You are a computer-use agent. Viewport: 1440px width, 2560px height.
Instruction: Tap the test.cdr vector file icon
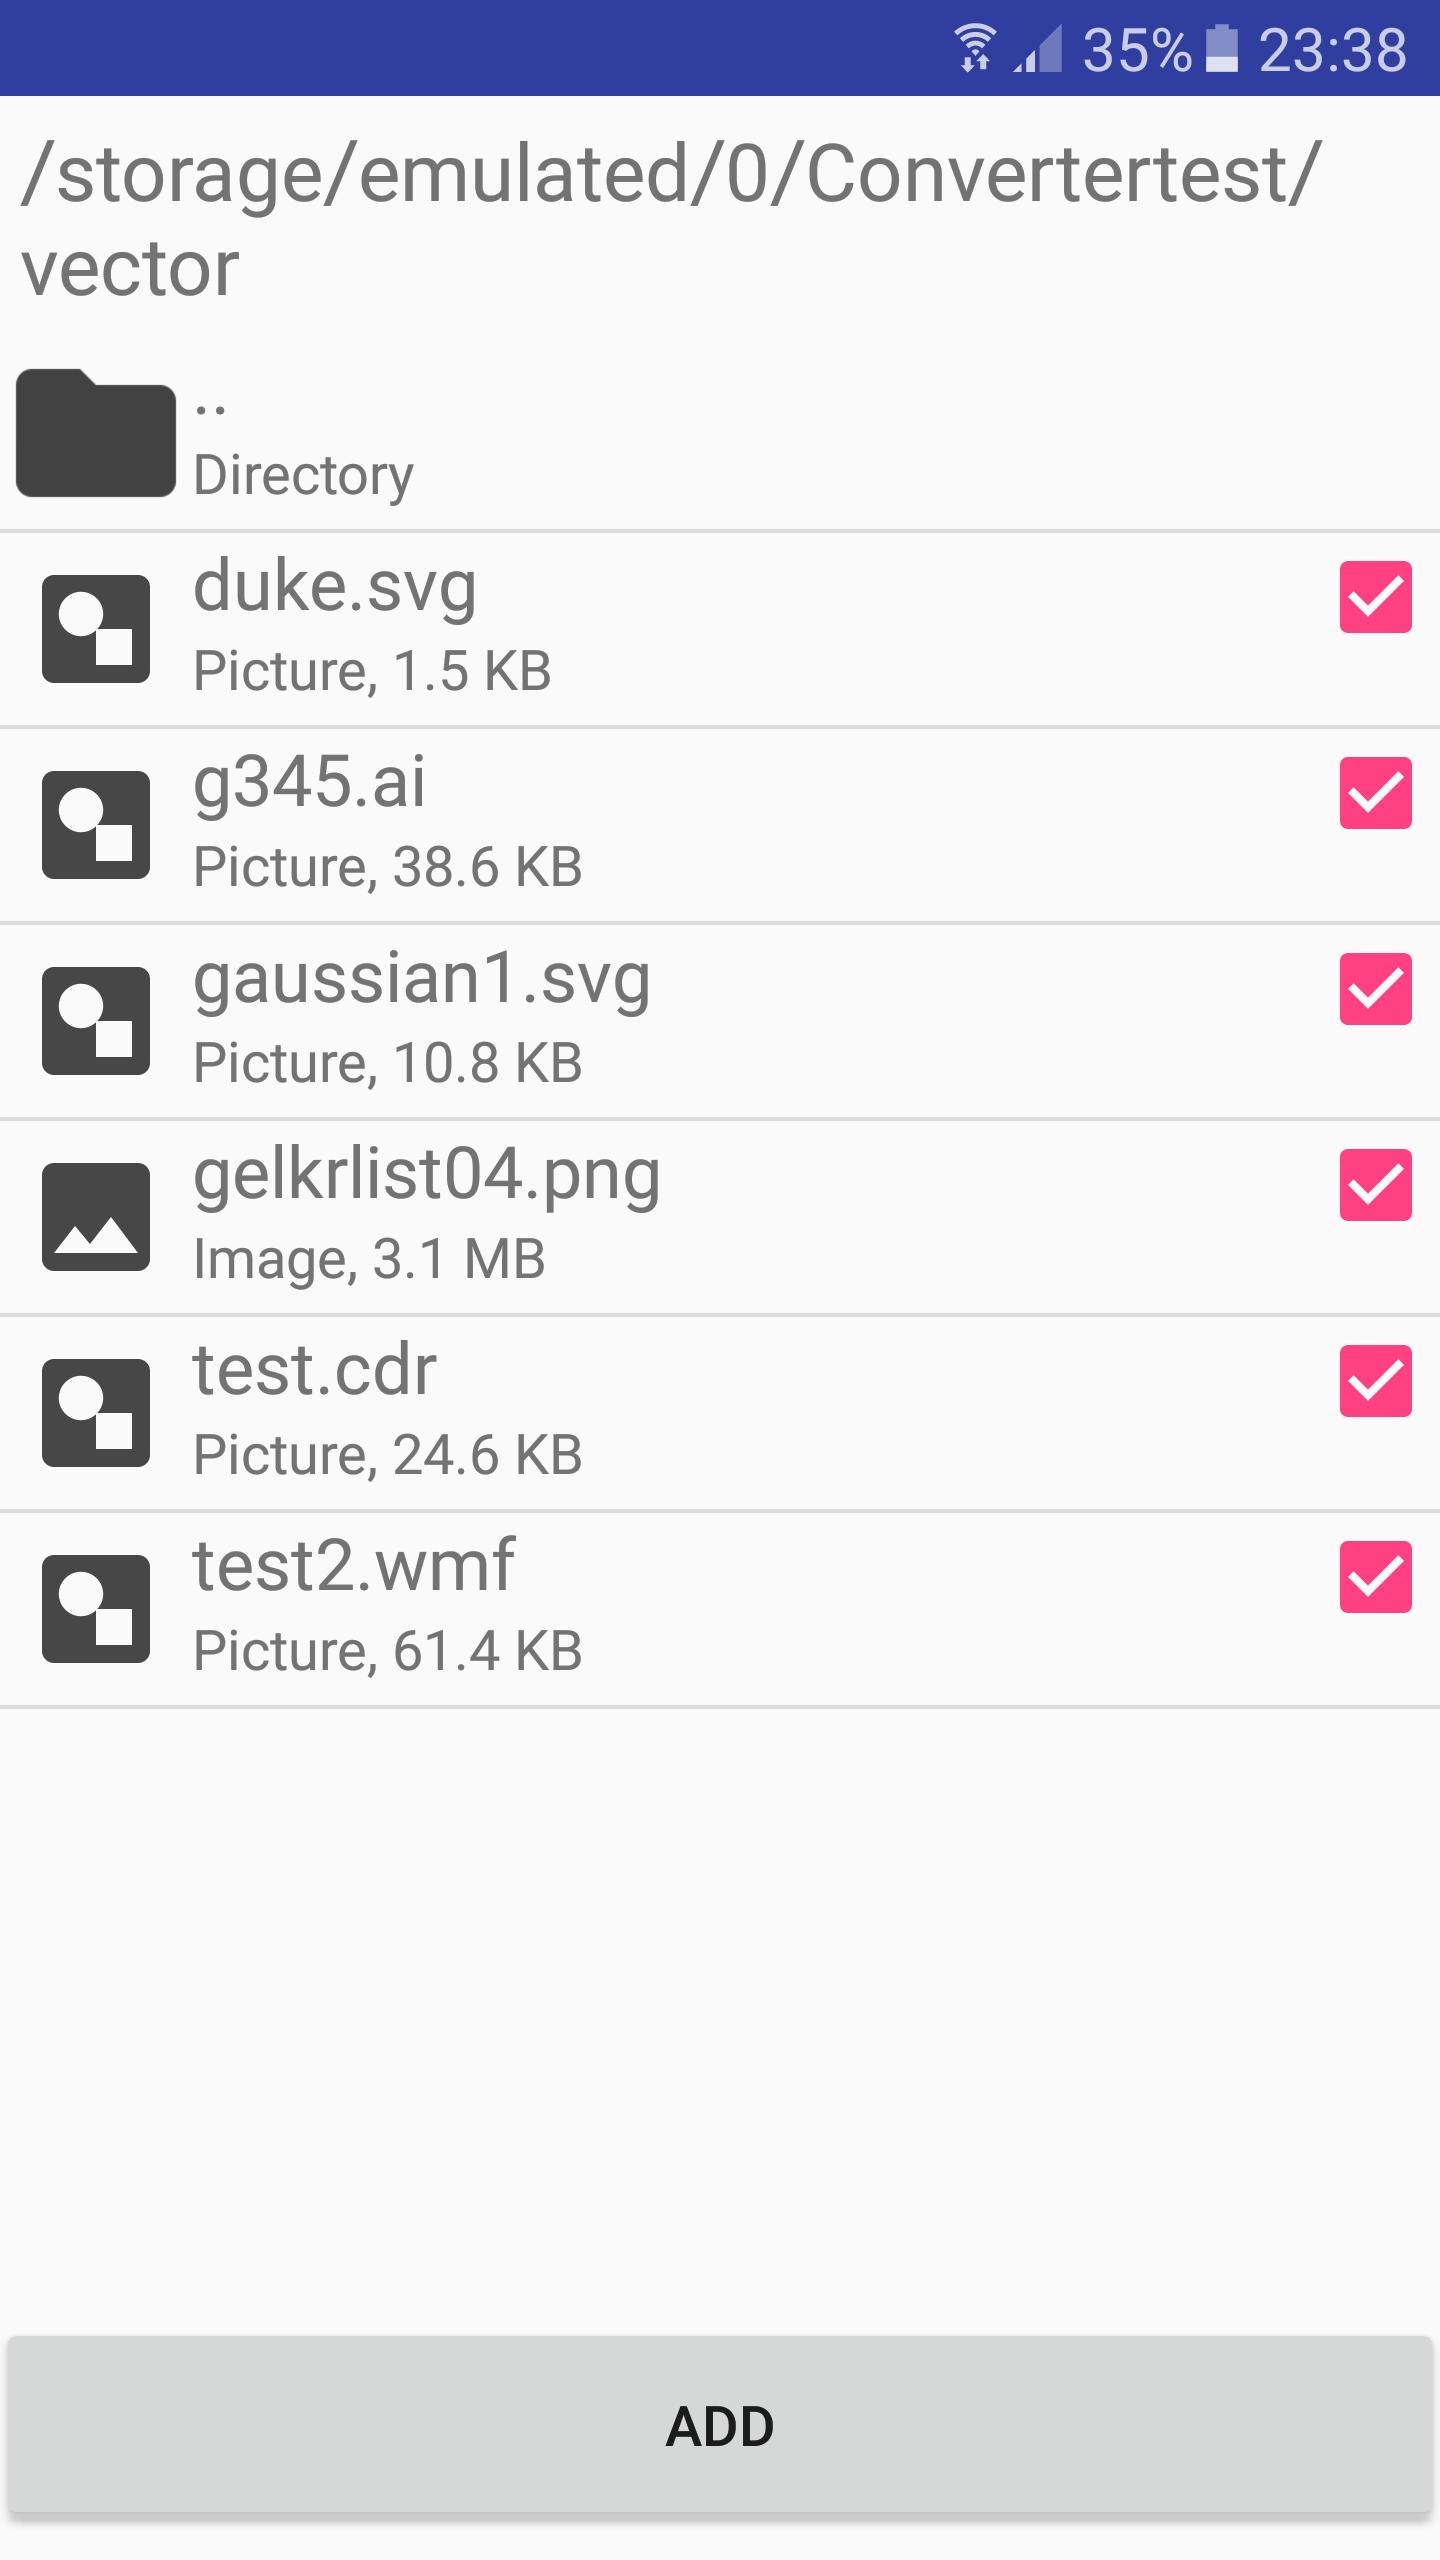point(96,1413)
